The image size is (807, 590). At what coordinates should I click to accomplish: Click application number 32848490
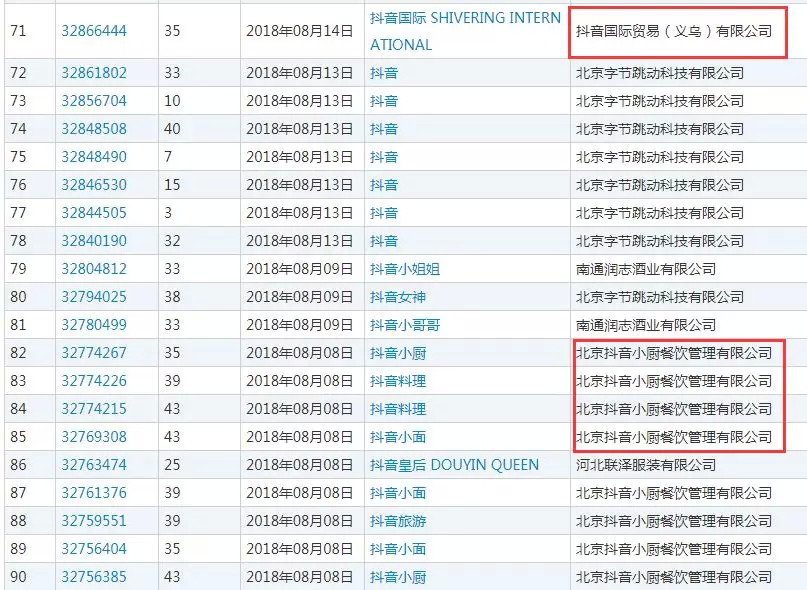(x=94, y=157)
